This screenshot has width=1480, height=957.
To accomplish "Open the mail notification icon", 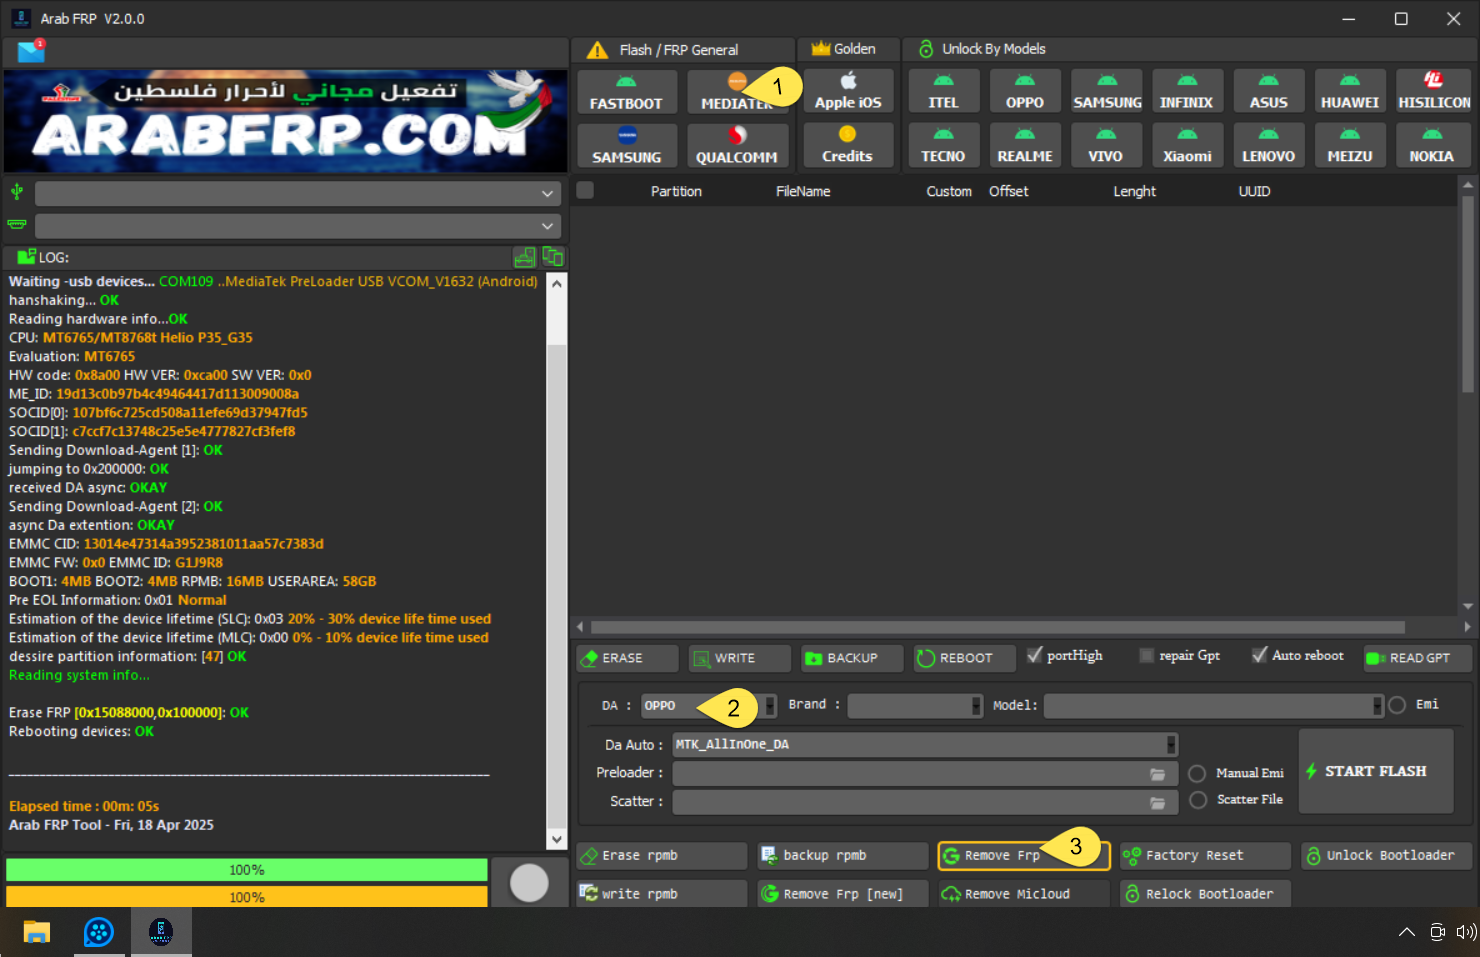I will coord(31,51).
